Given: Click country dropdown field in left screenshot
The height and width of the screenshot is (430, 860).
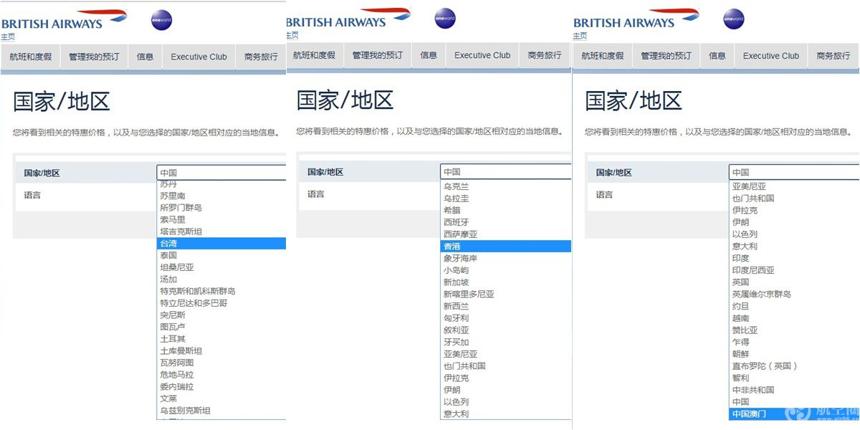Looking at the screenshot, I should tap(222, 173).
